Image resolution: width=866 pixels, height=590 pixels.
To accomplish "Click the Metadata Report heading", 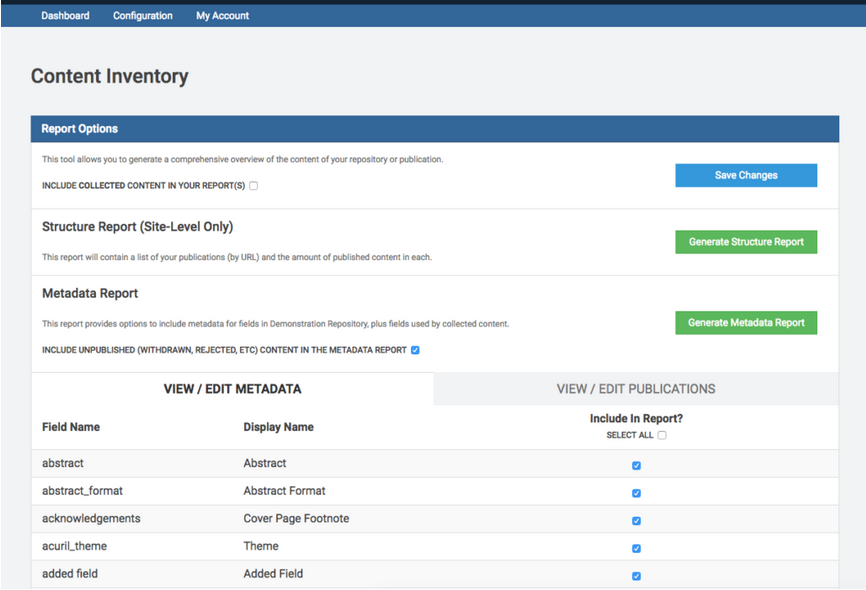I will (x=90, y=293).
